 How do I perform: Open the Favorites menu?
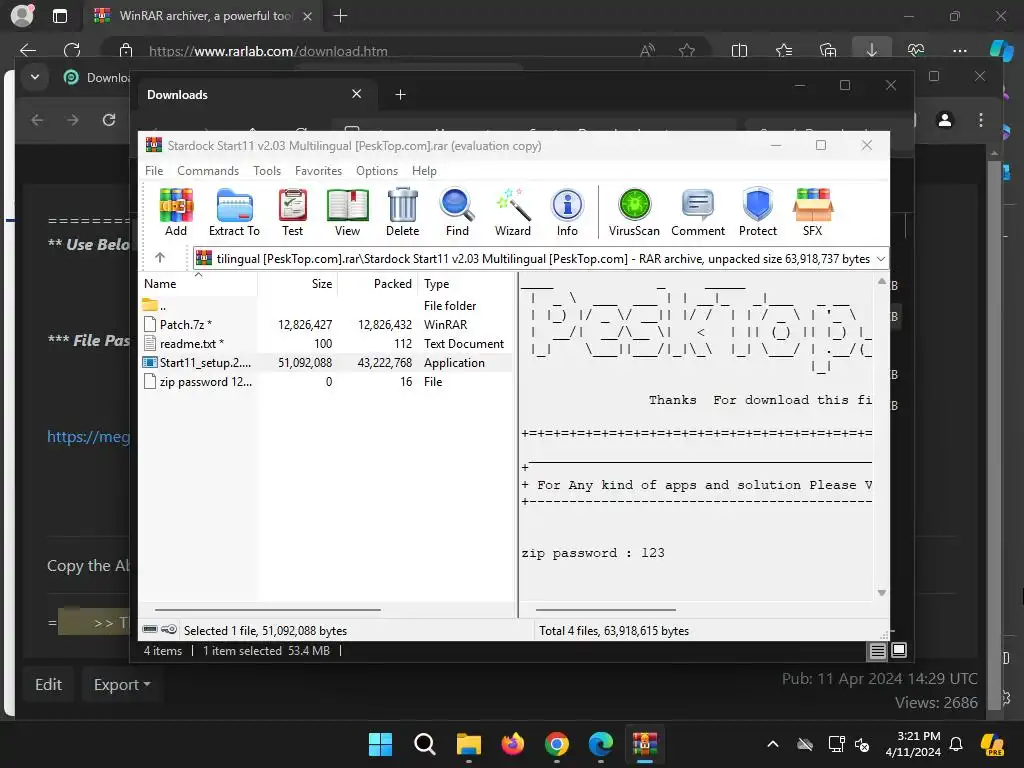(x=318, y=170)
